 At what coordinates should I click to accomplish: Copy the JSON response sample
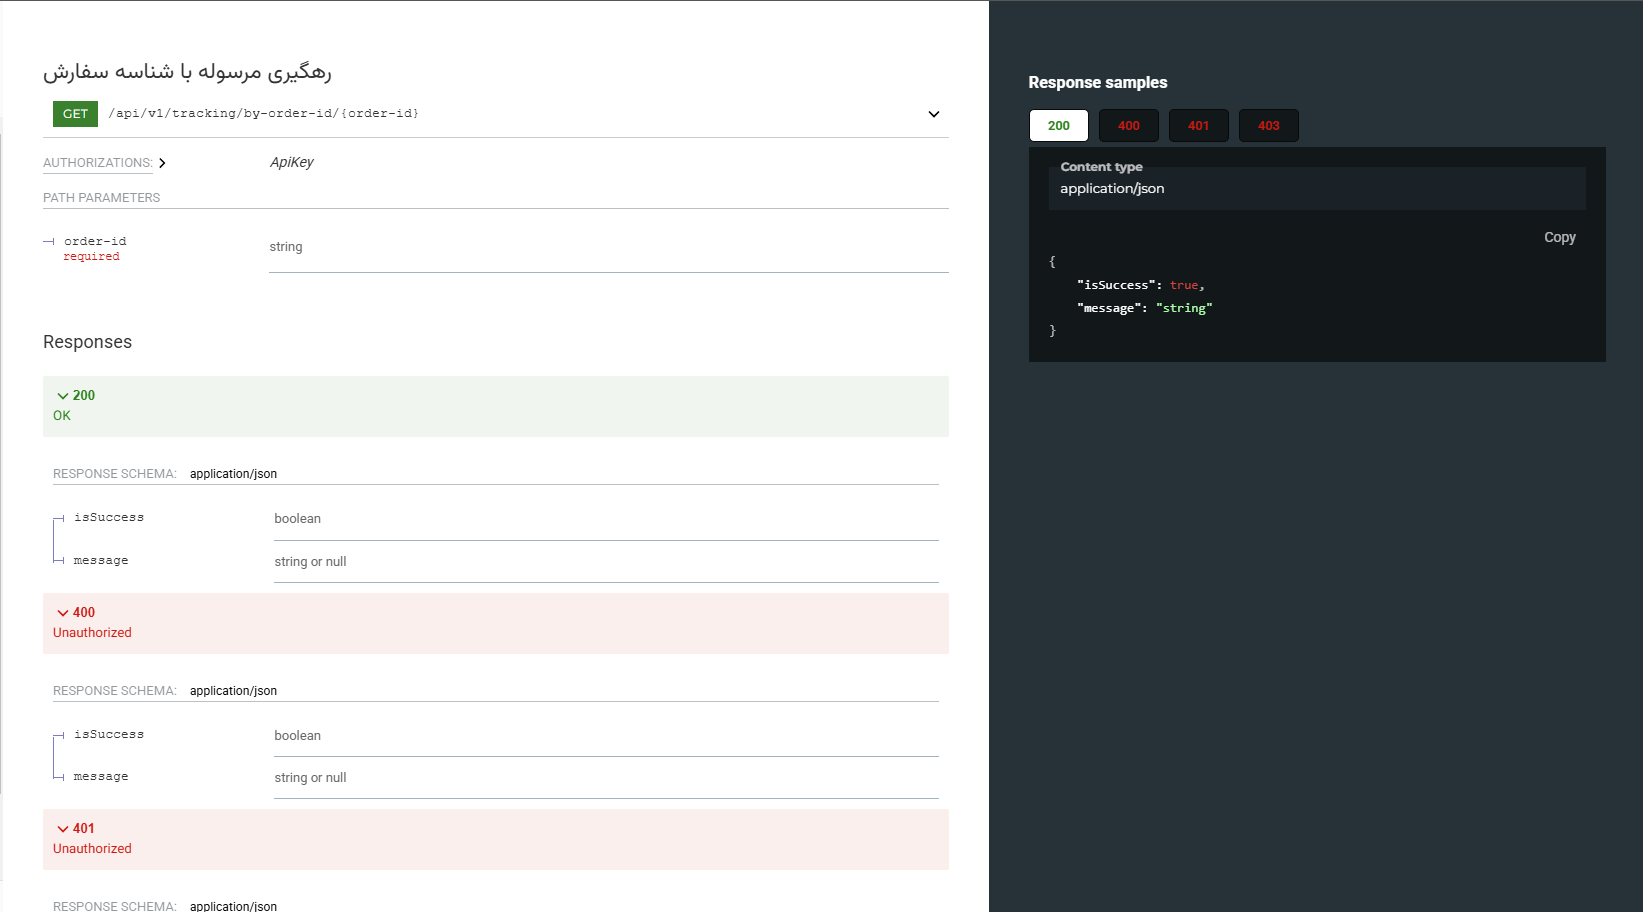[1559, 237]
